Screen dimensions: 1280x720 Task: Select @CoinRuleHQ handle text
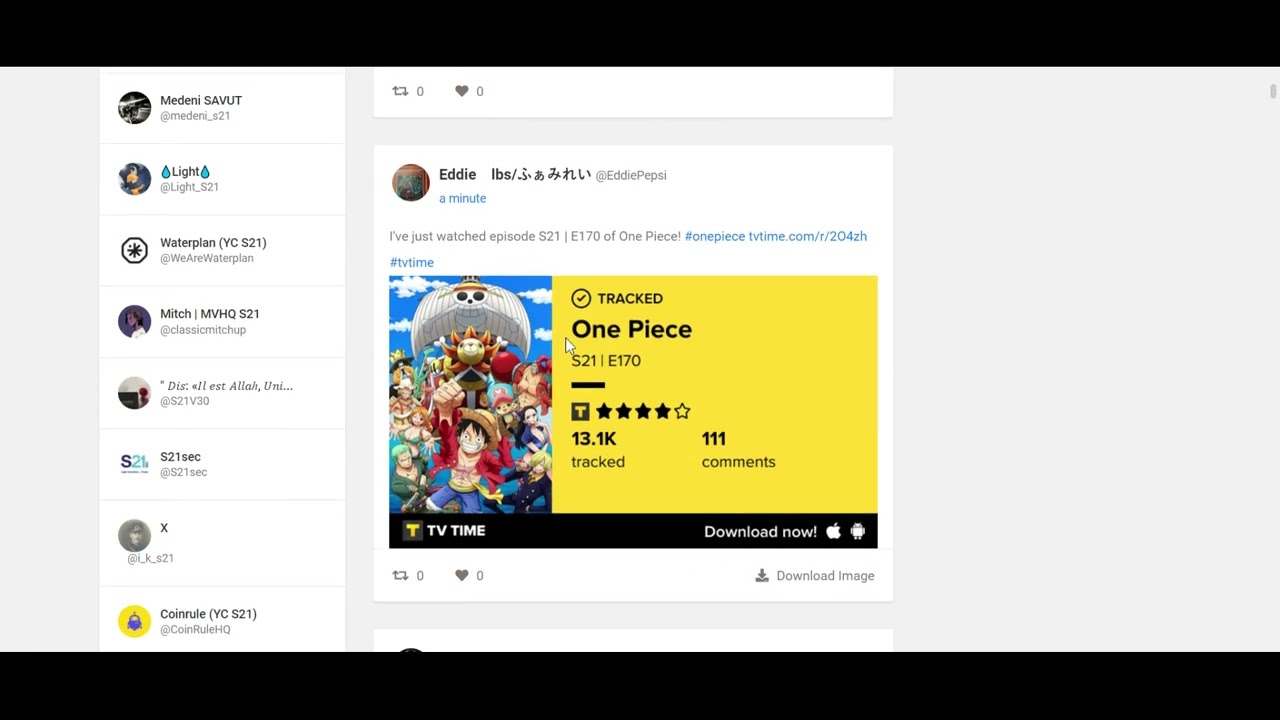coord(195,630)
